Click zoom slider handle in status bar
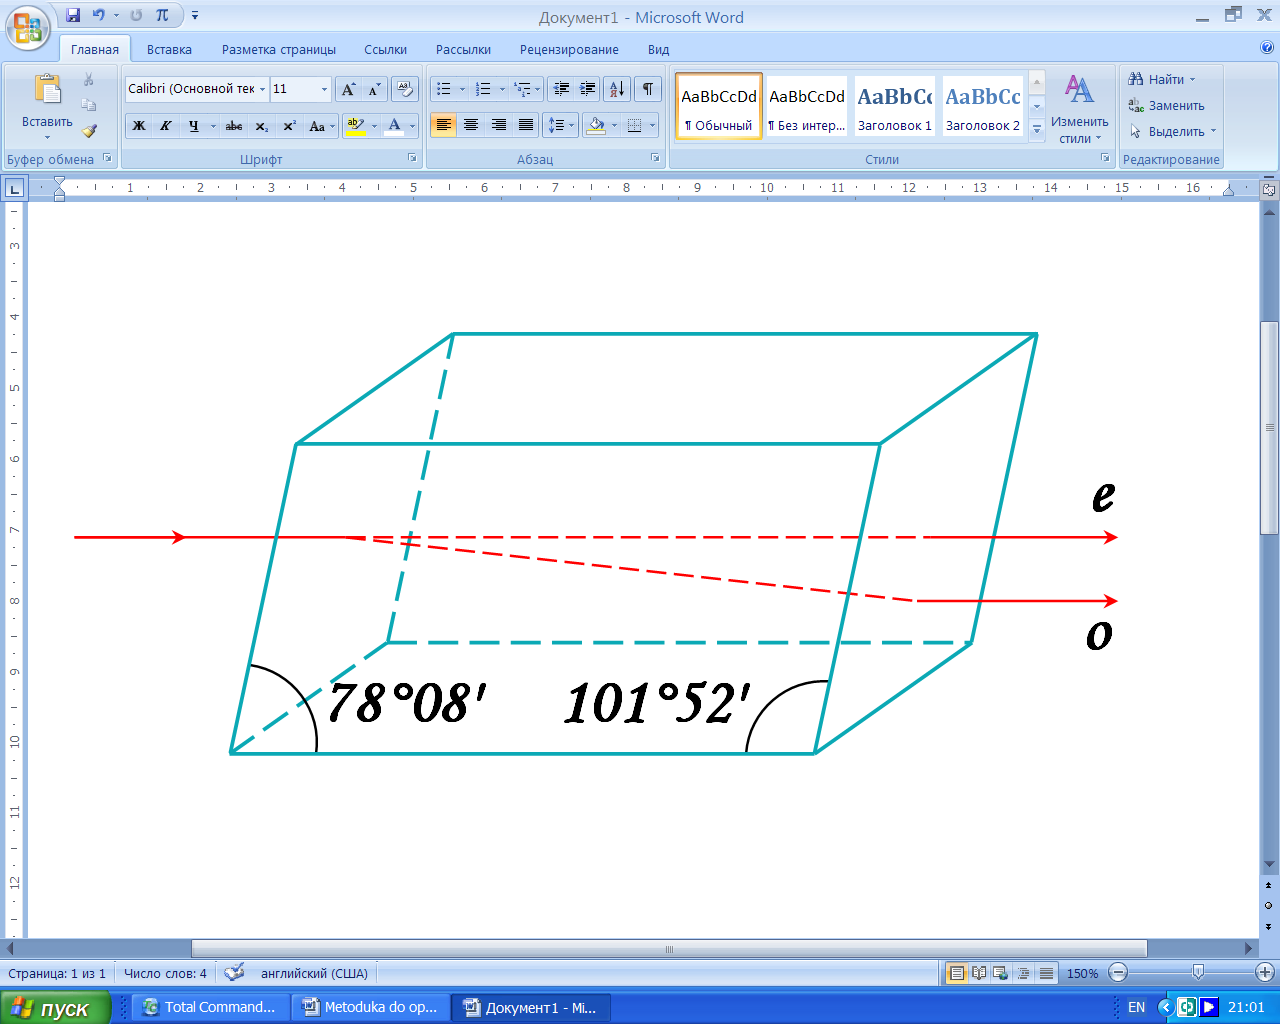 [1198, 972]
